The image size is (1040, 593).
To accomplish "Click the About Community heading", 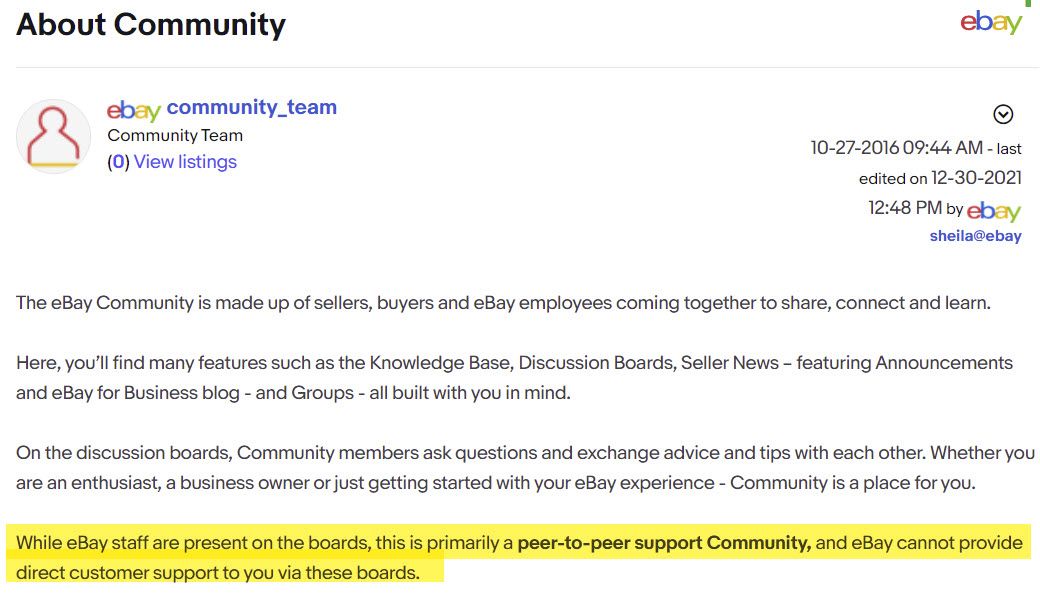I will 151,25.
